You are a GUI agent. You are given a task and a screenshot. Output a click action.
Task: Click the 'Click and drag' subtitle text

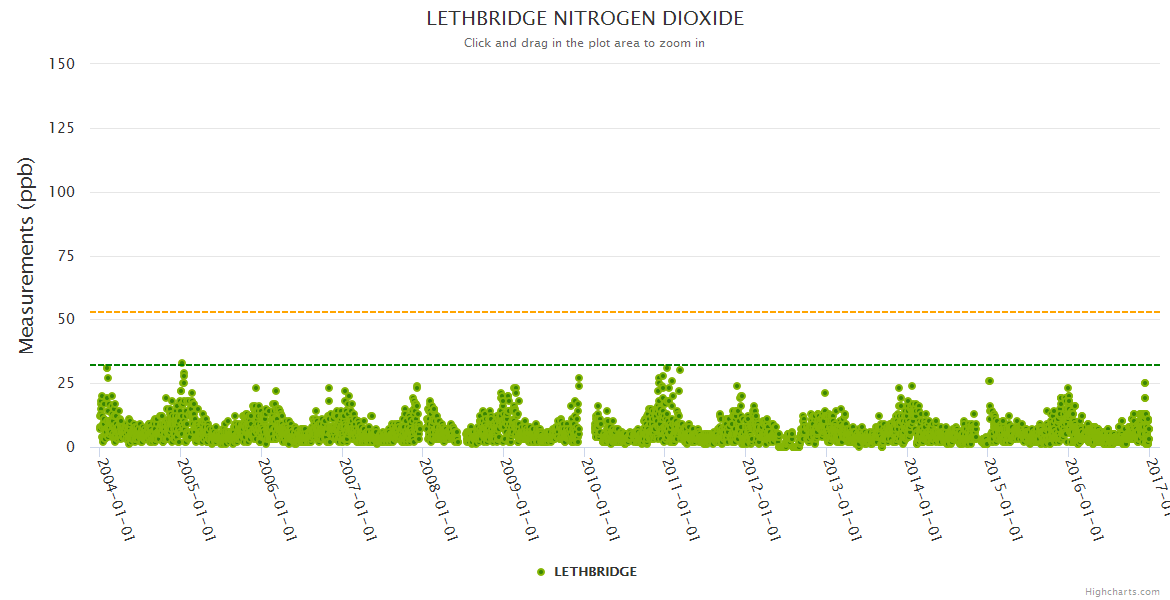(584, 43)
